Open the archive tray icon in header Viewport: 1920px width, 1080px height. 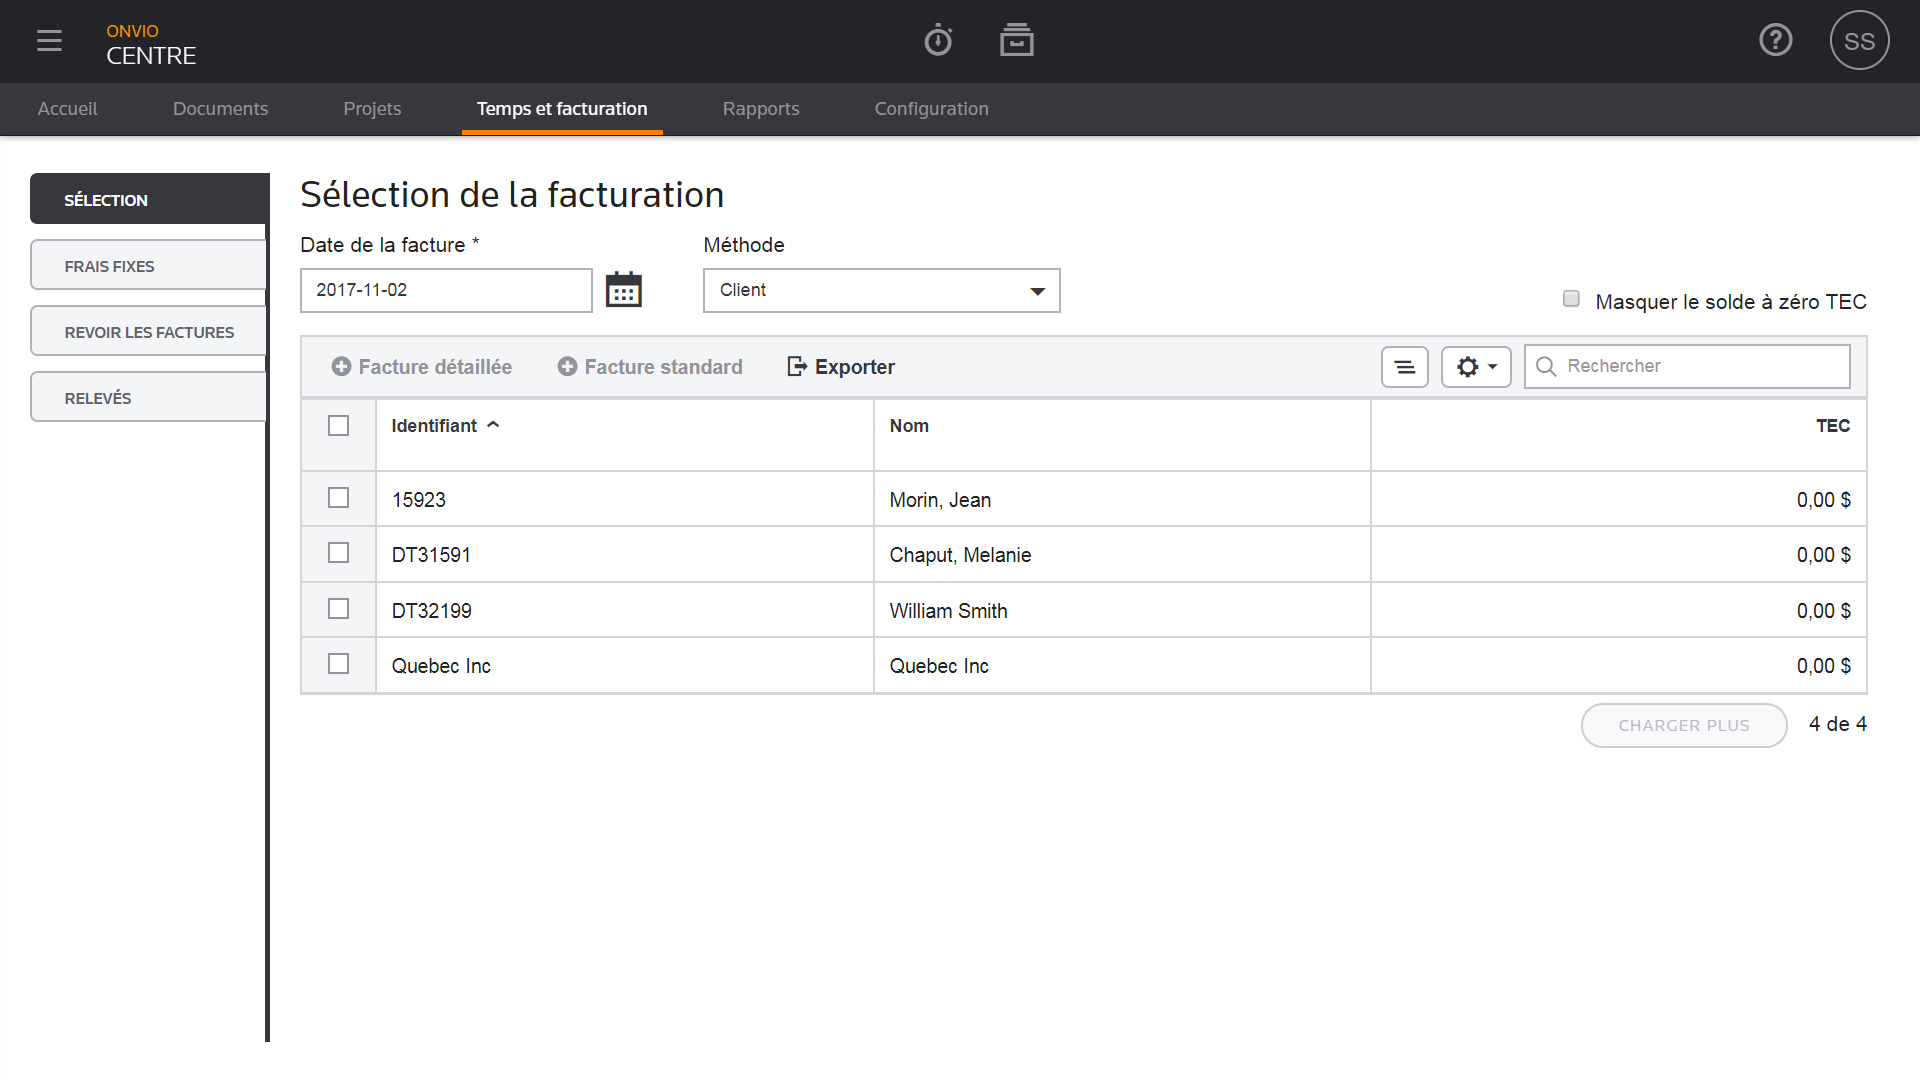click(x=1017, y=40)
